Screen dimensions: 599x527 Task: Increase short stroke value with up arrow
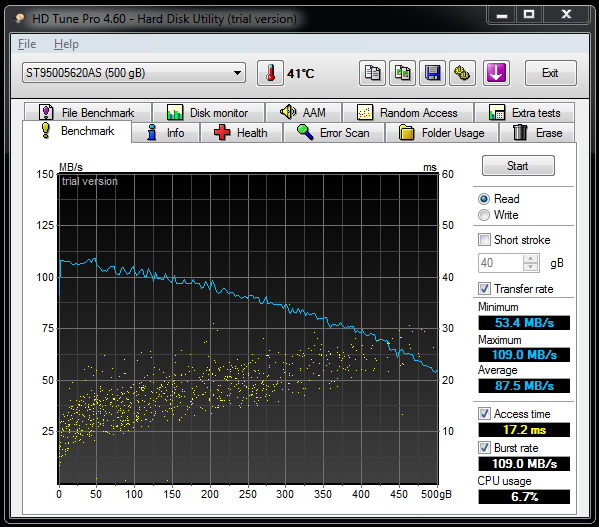(530, 259)
